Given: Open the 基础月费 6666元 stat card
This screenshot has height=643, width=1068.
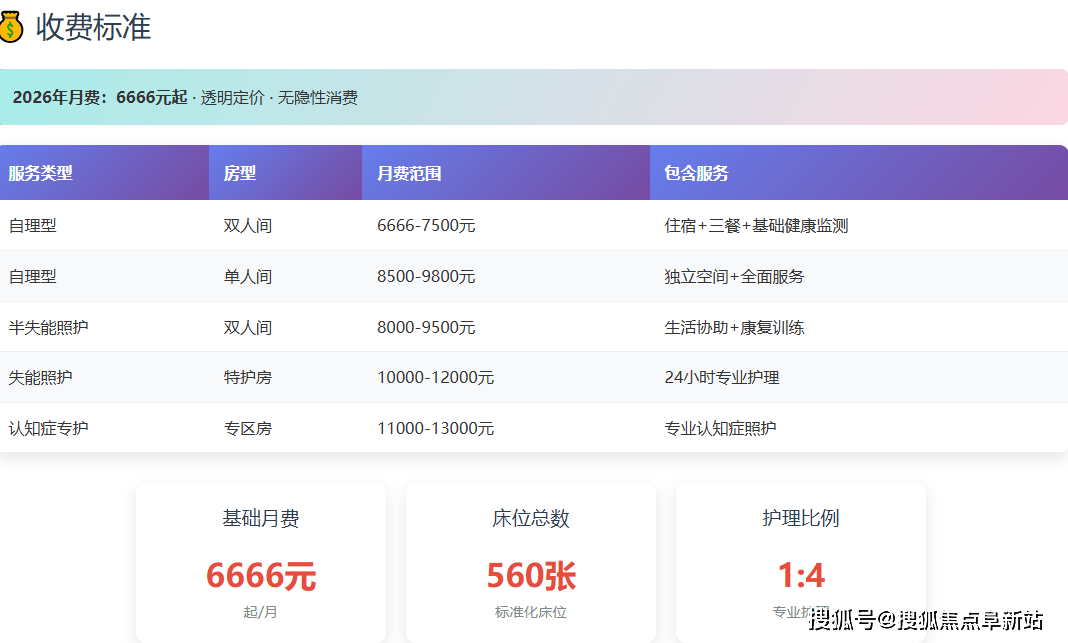Looking at the screenshot, I should 261,562.
